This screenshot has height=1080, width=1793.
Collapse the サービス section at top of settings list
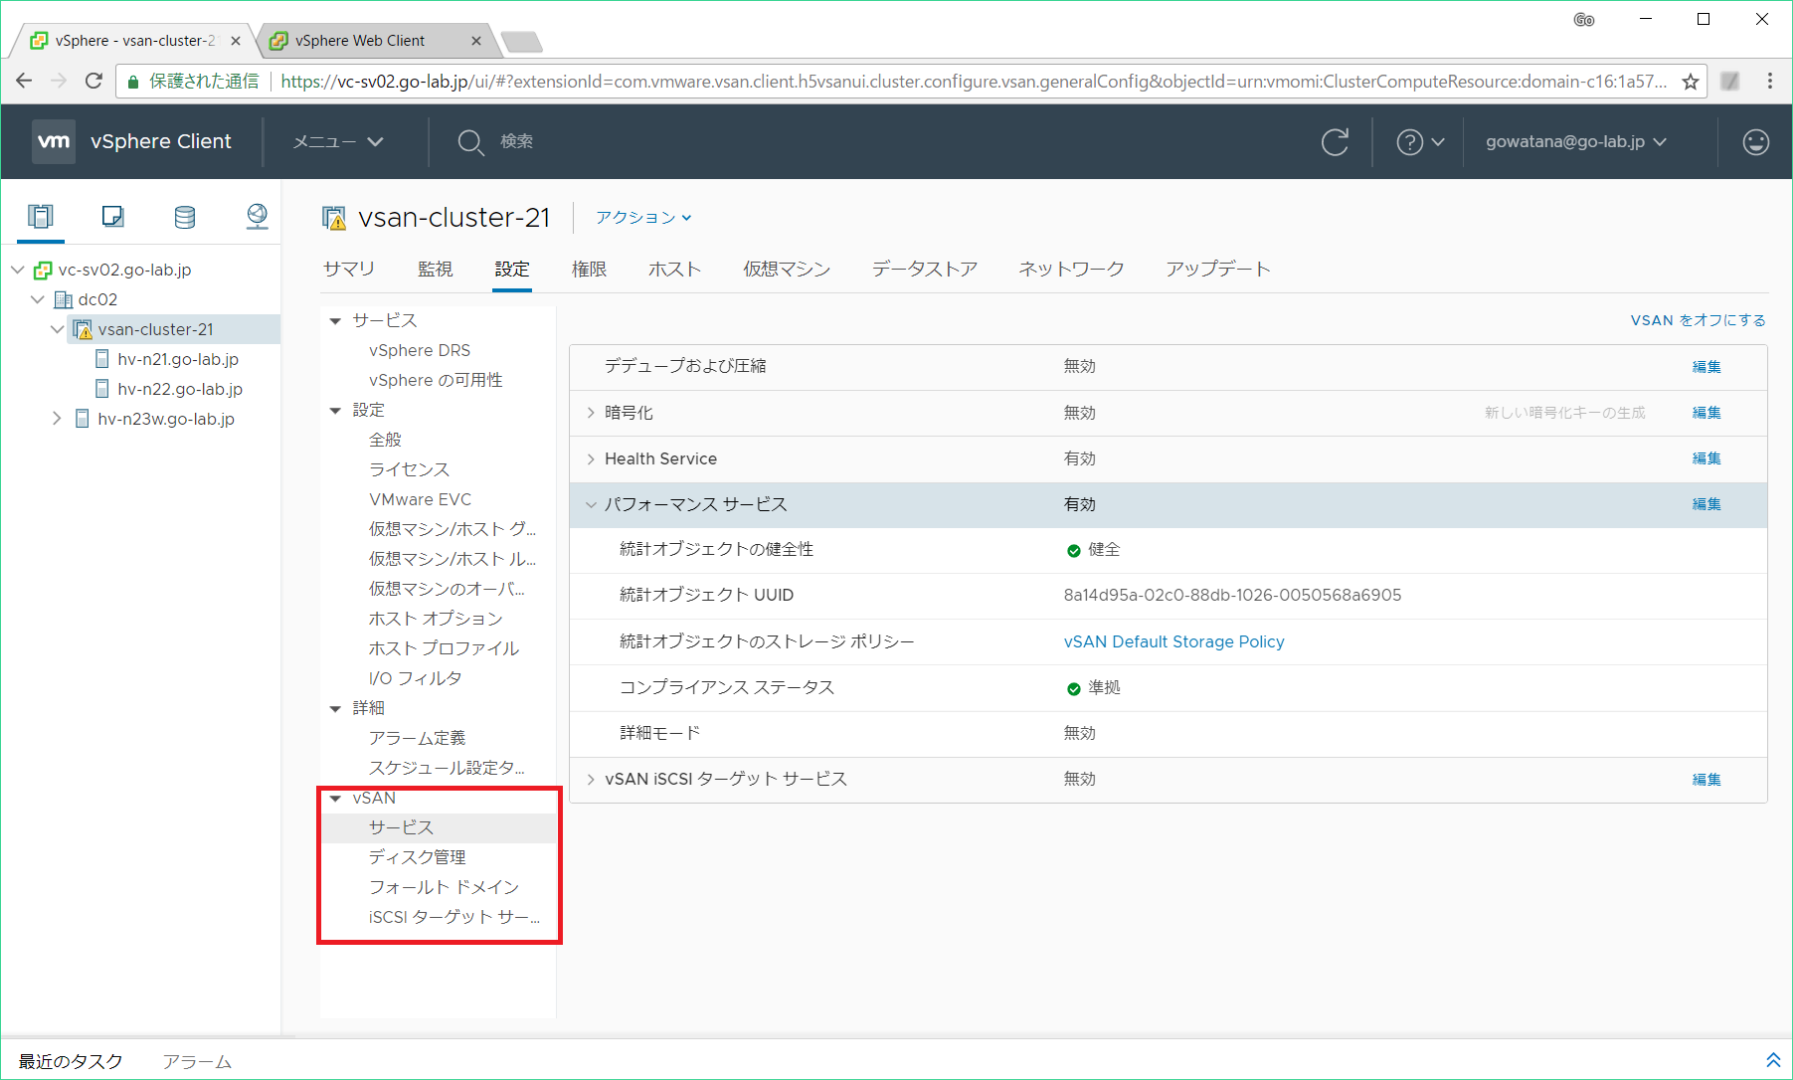pyautogui.click(x=336, y=321)
